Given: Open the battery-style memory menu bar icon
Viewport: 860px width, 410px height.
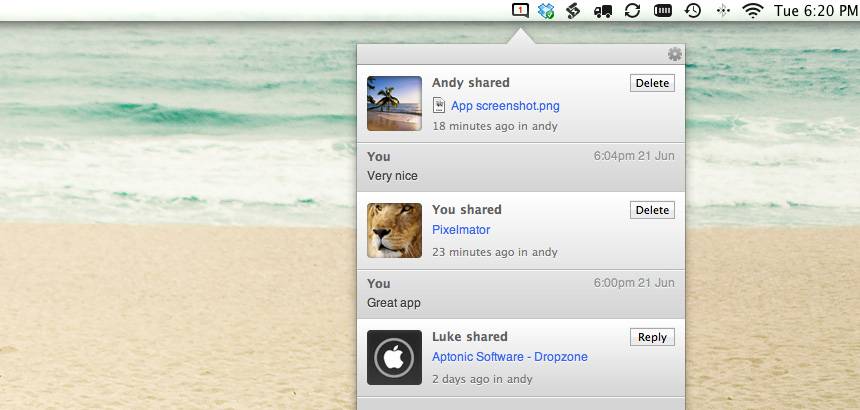Looking at the screenshot, I should (663, 11).
